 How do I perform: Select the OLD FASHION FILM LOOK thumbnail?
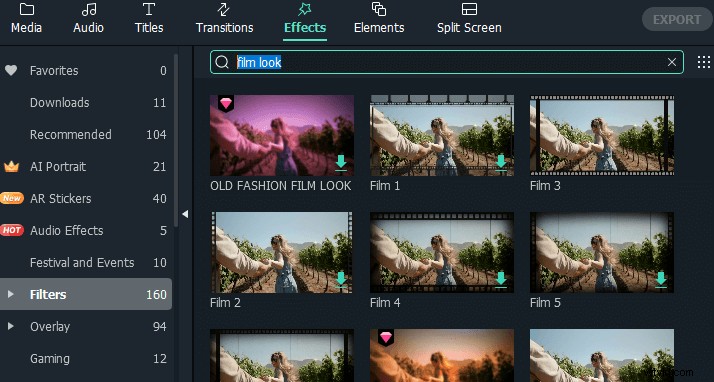(x=282, y=135)
